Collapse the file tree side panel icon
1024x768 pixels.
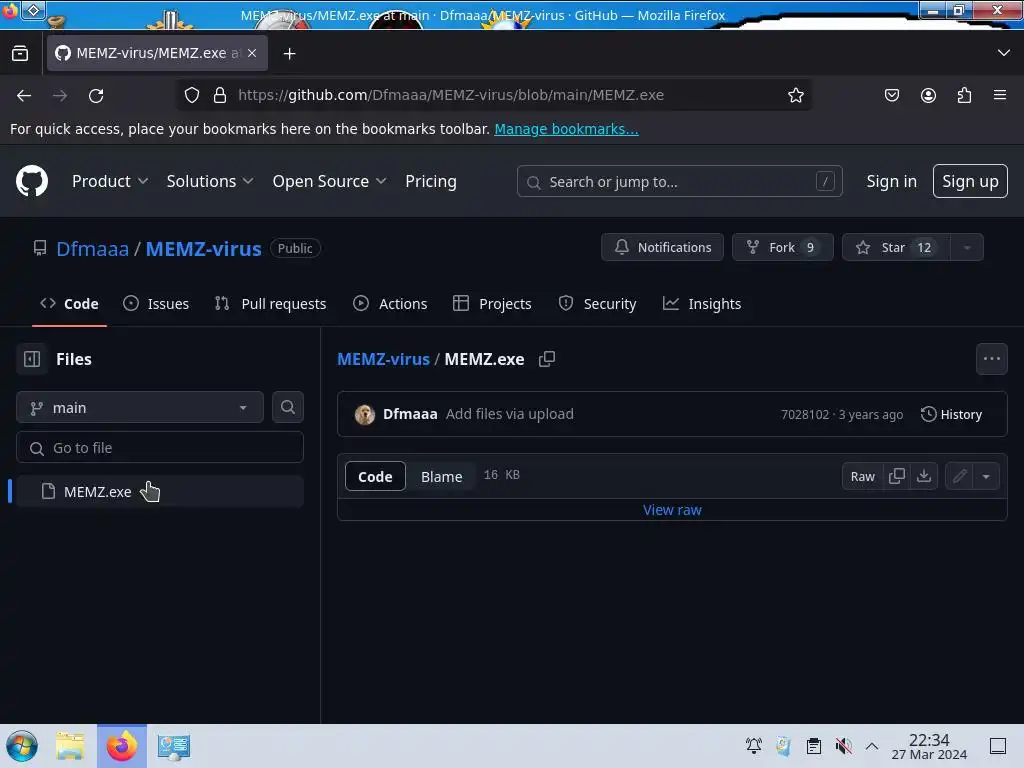[x=32, y=359]
